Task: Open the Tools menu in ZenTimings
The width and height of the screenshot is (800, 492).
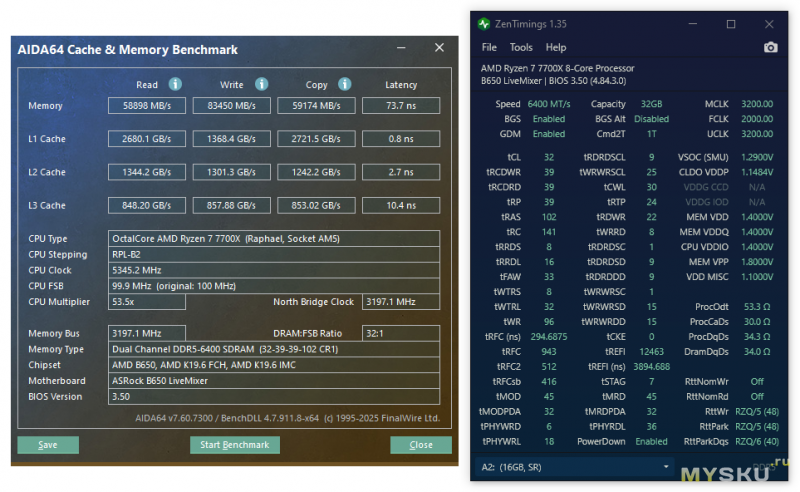Action: coord(521,47)
